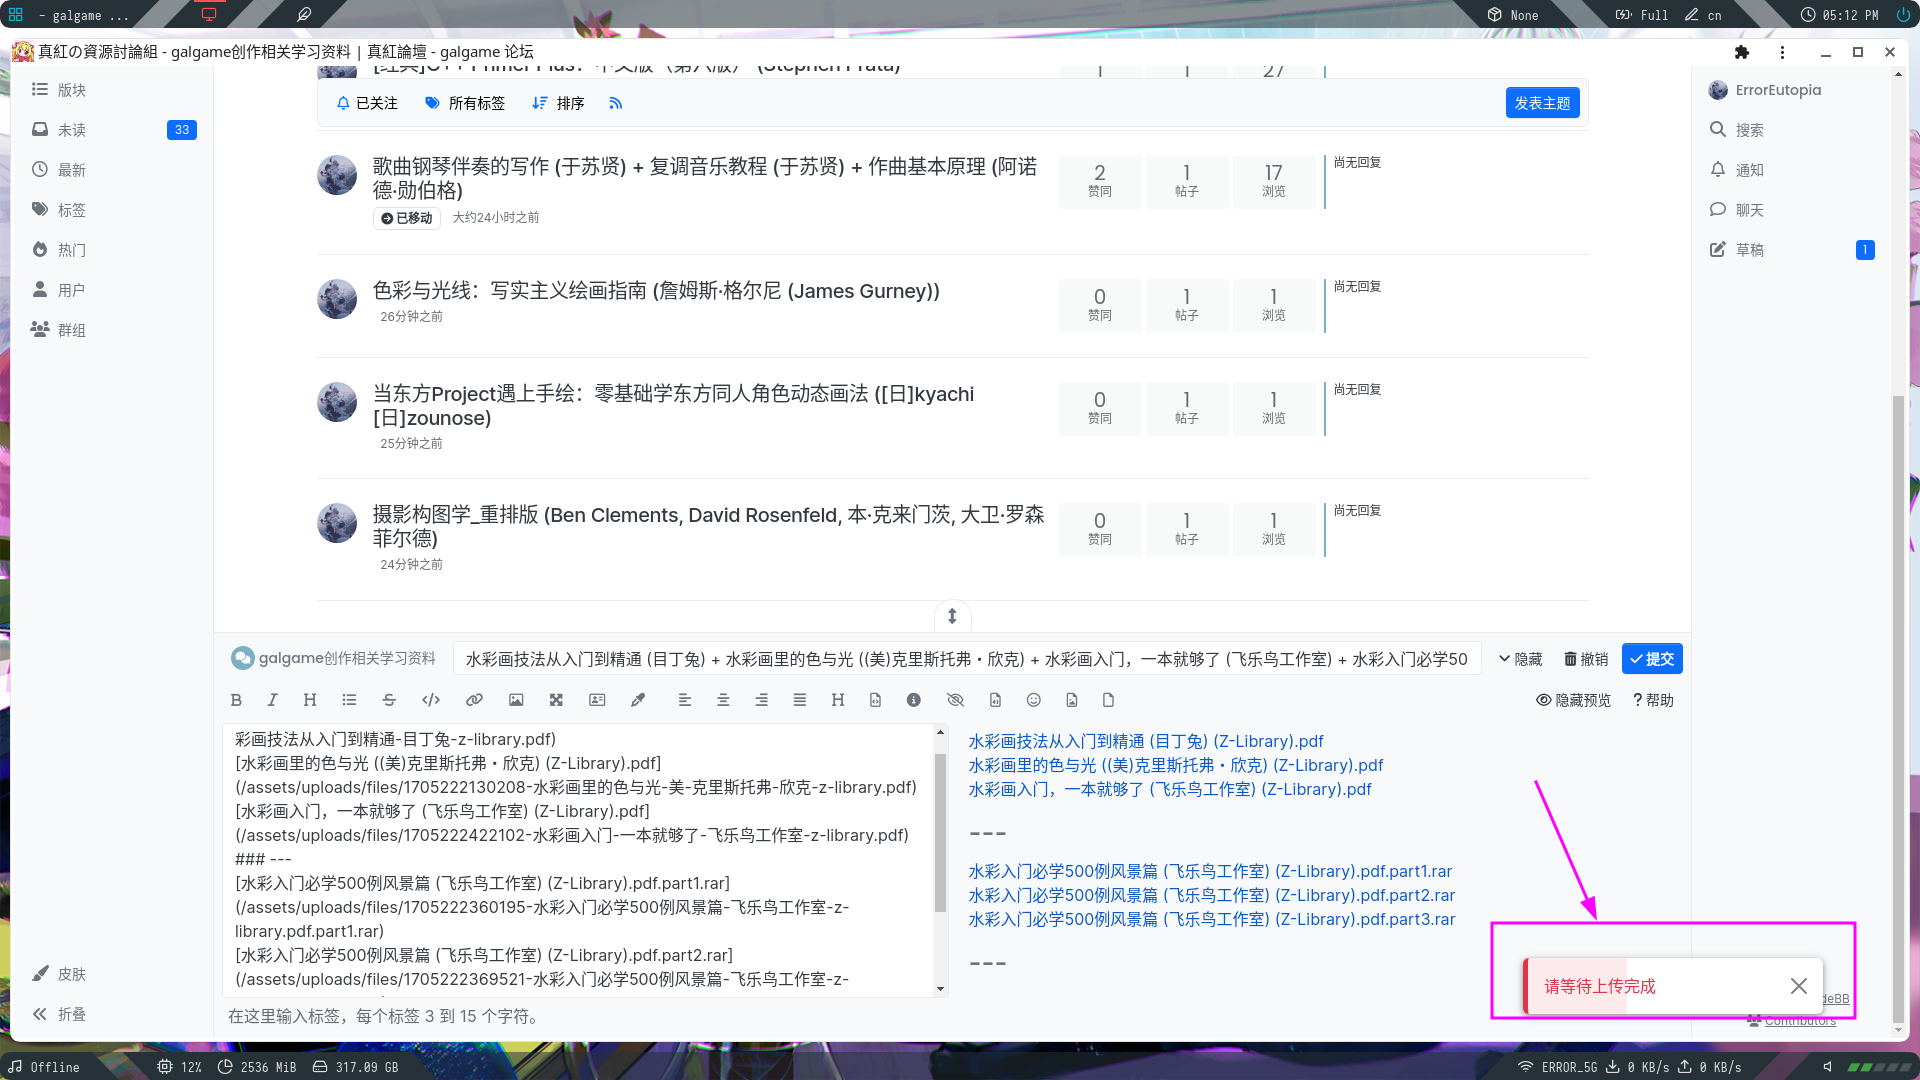Open preview link part3.rar file
Viewport: 1920px width, 1080px height.
pyautogui.click(x=1212, y=919)
